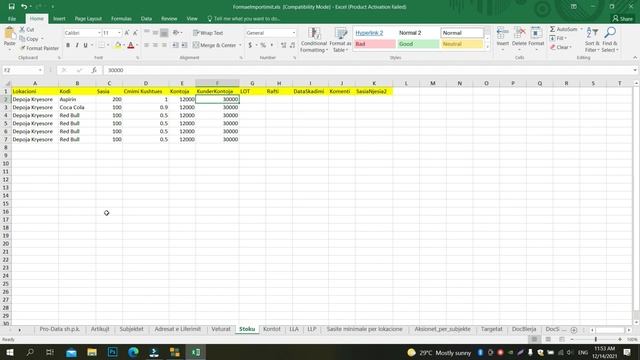The width and height of the screenshot is (640, 360).
Task: Toggle Middle Align vertical alignment
Action: tap(155, 33)
